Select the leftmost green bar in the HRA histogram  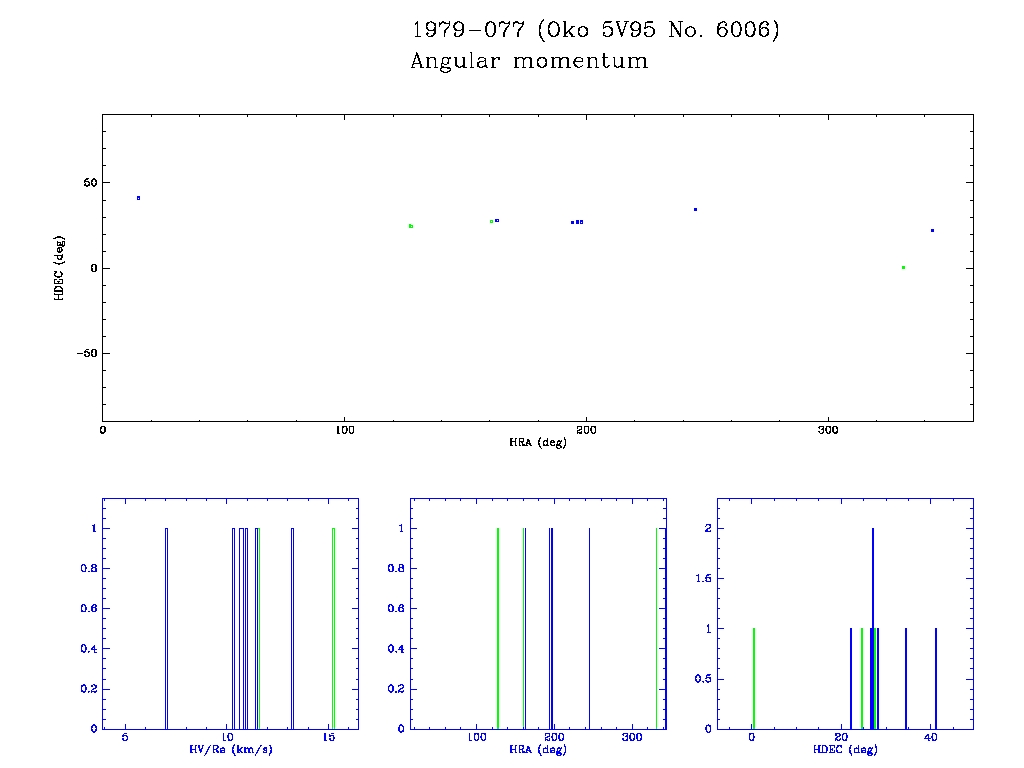[498, 628]
